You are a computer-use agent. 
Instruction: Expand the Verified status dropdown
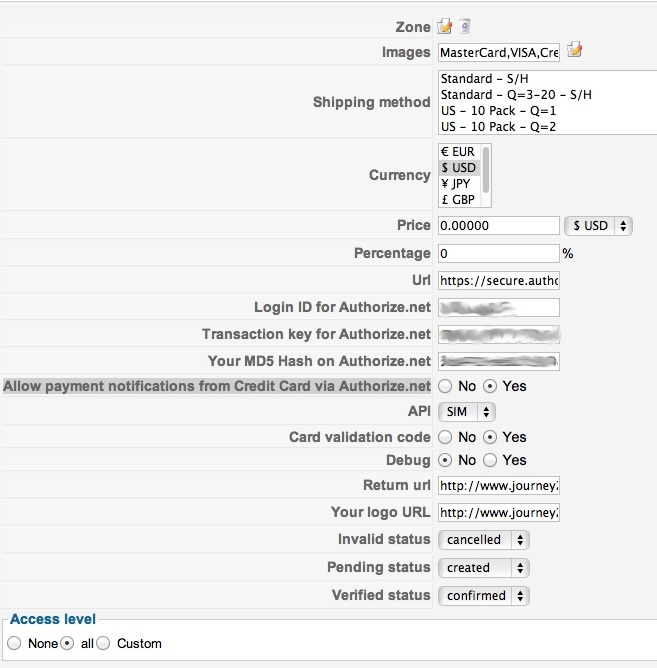(x=483, y=595)
